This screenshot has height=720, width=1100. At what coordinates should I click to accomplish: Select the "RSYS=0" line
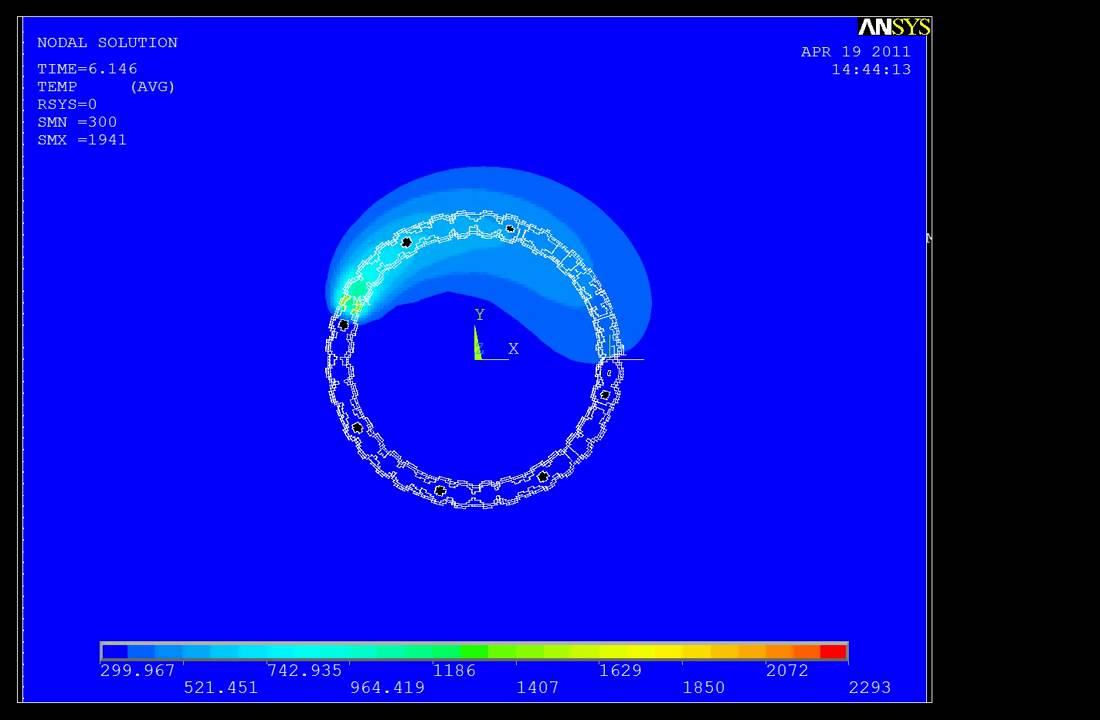pos(67,105)
